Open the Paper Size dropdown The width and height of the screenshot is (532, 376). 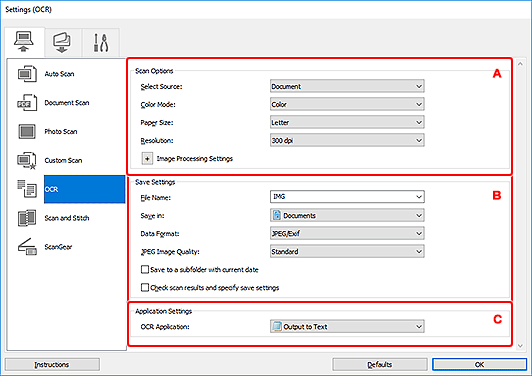(x=347, y=122)
